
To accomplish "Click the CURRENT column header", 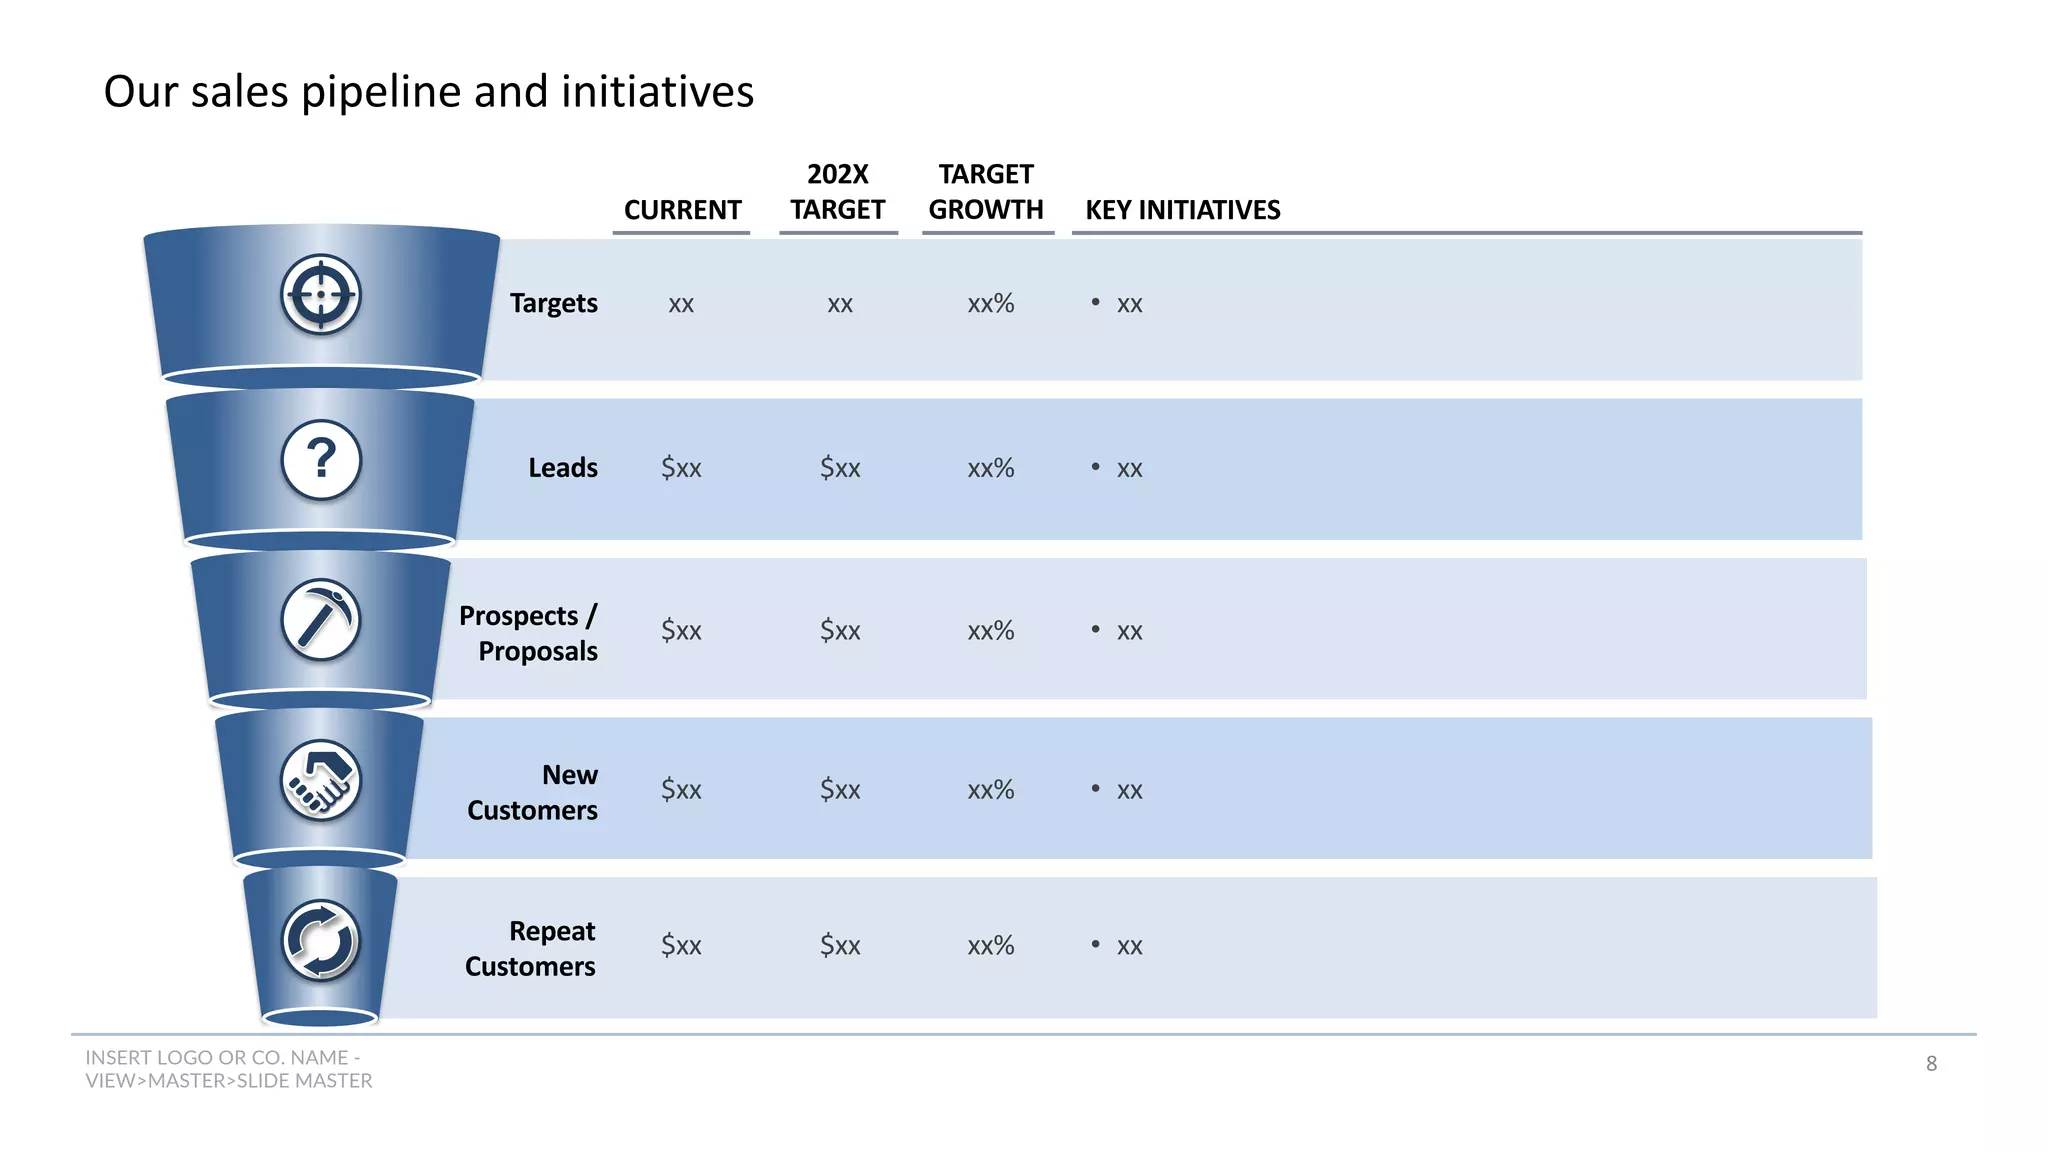I will point(682,210).
